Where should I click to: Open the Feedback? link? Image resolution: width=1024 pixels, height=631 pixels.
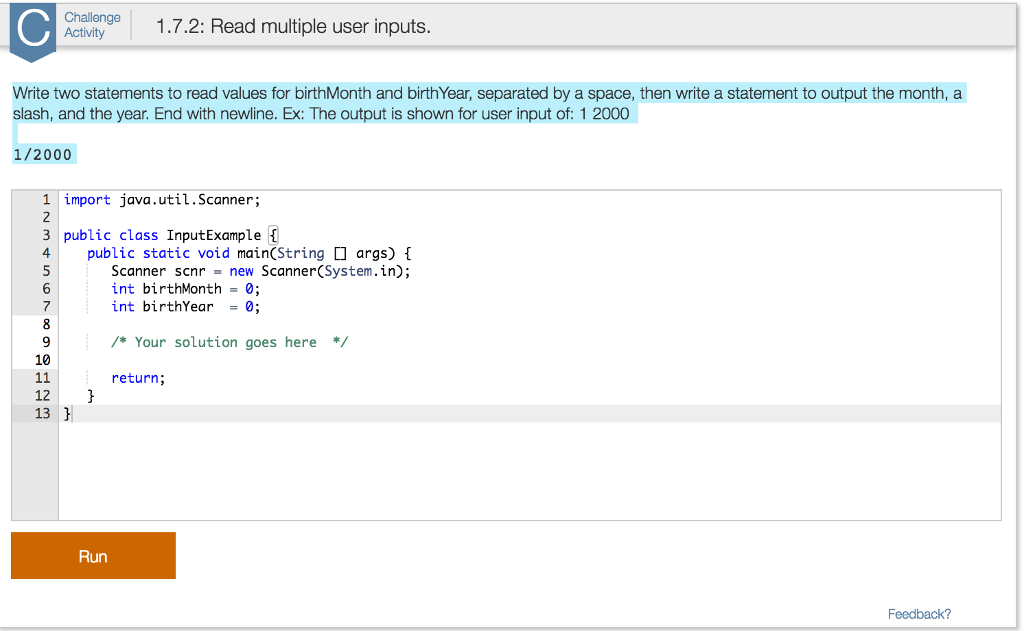[x=919, y=614]
